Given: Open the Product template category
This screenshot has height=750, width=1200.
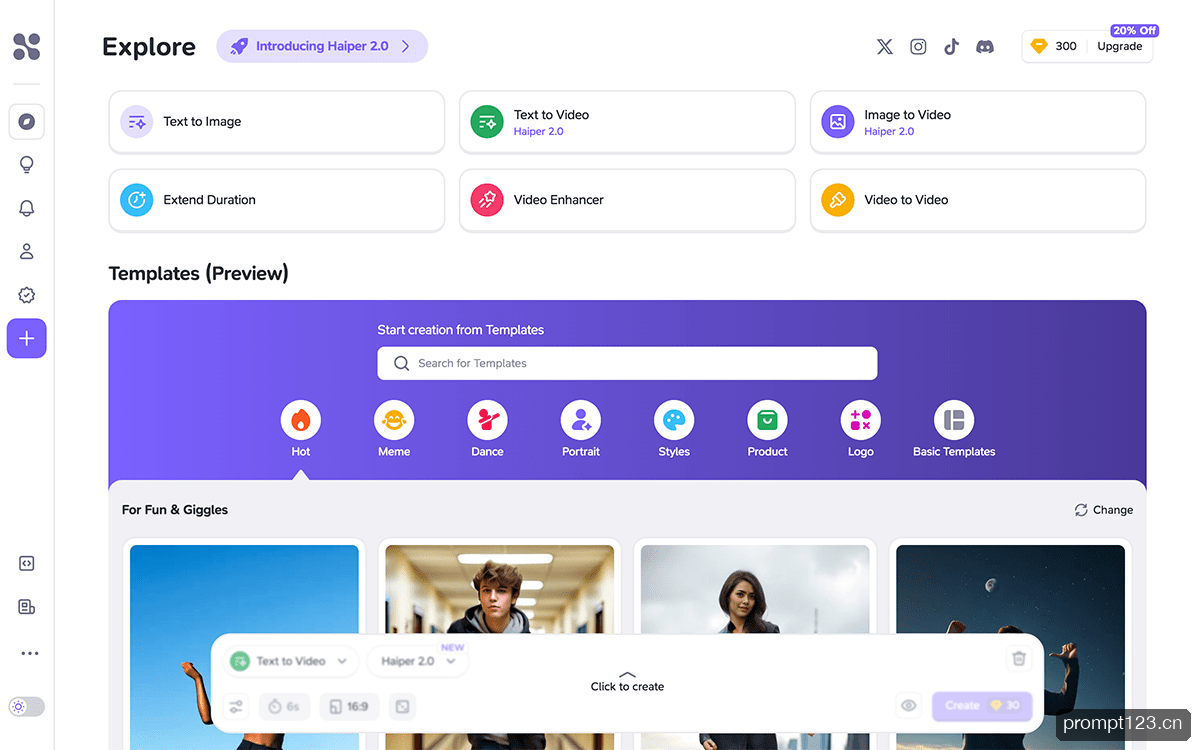Looking at the screenshot, I should pos(767,430).
